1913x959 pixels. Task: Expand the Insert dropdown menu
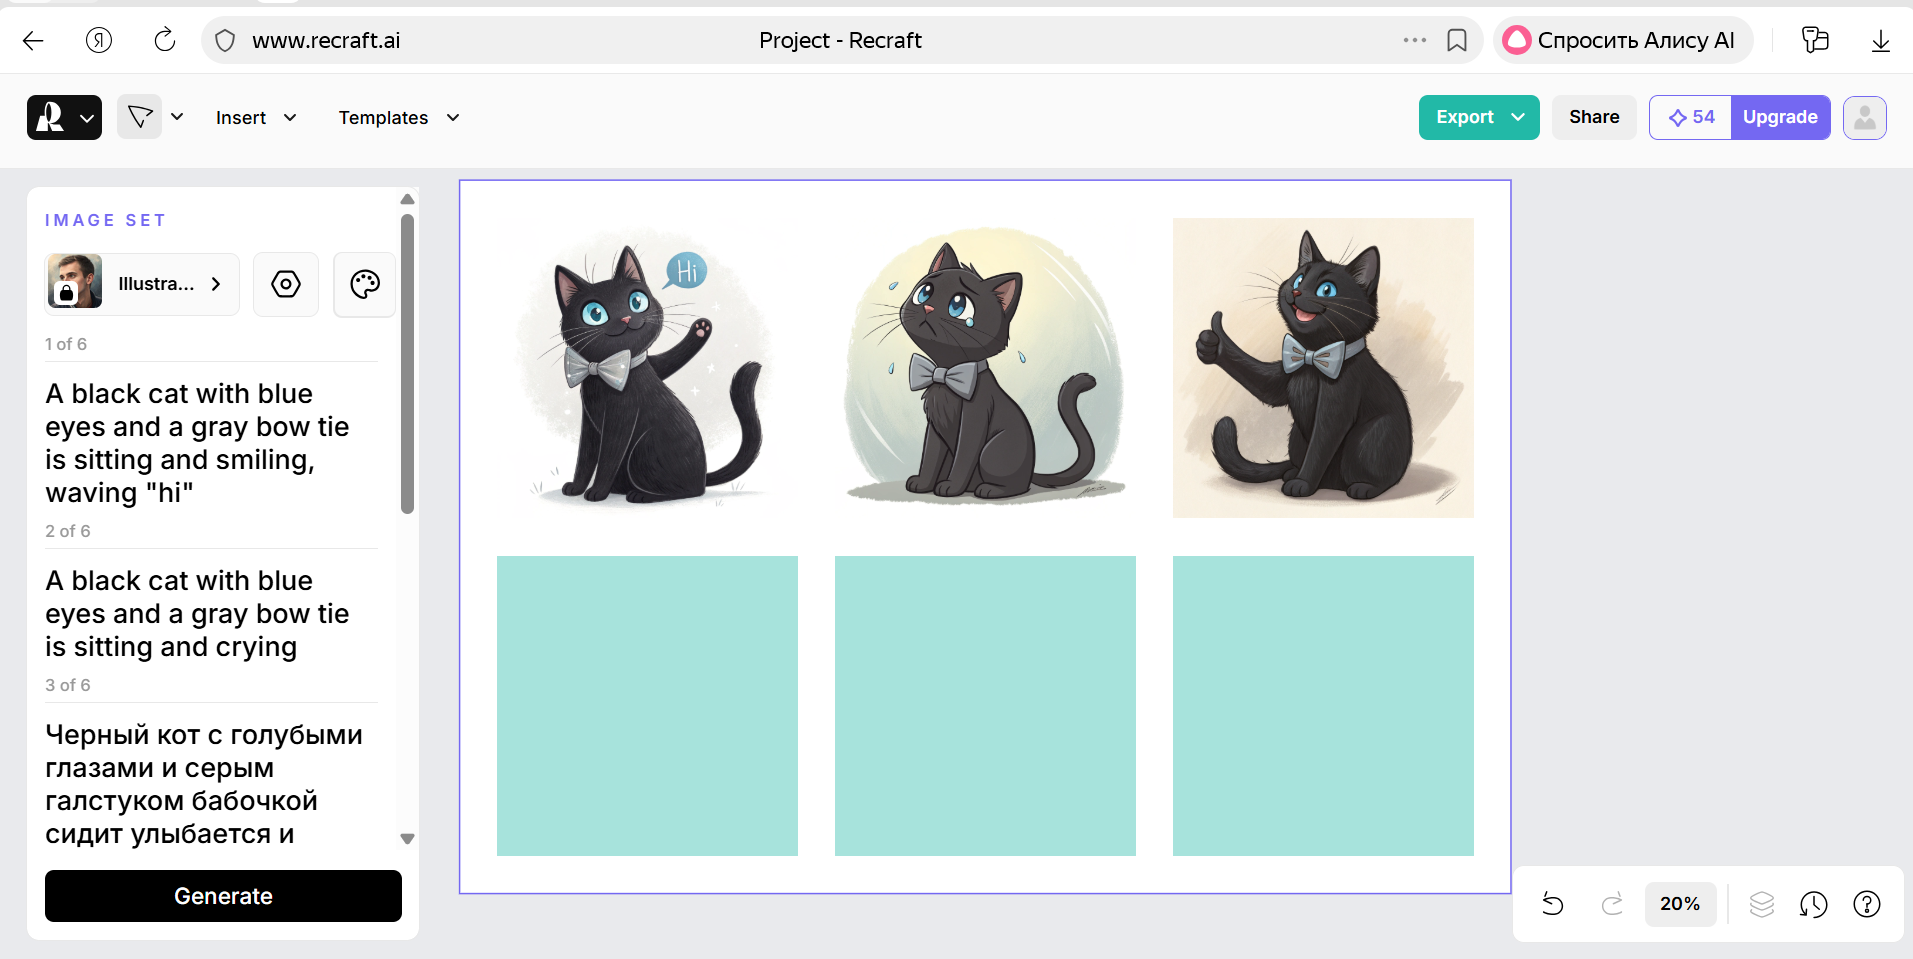tap(256, 118)
